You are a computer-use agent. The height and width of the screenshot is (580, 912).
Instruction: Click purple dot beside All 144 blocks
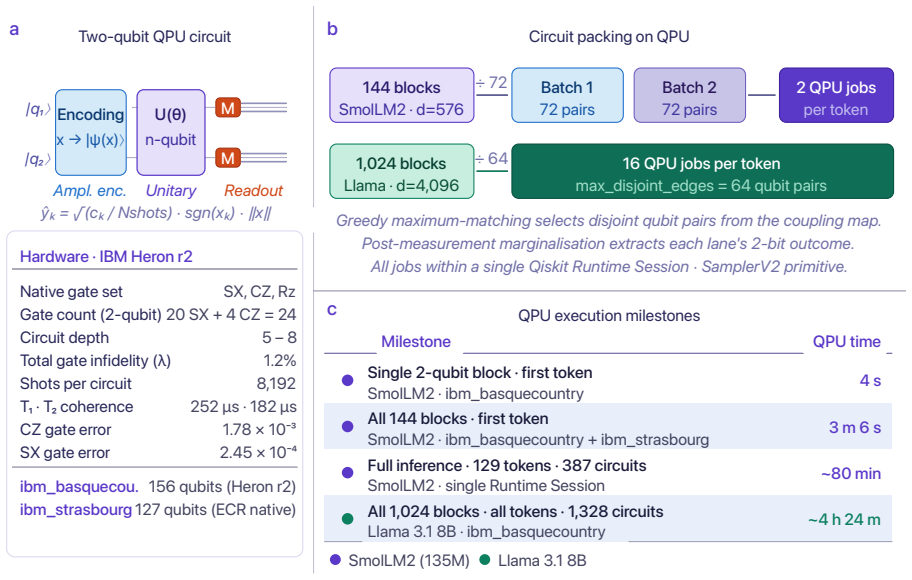click(x=348, y=426)
